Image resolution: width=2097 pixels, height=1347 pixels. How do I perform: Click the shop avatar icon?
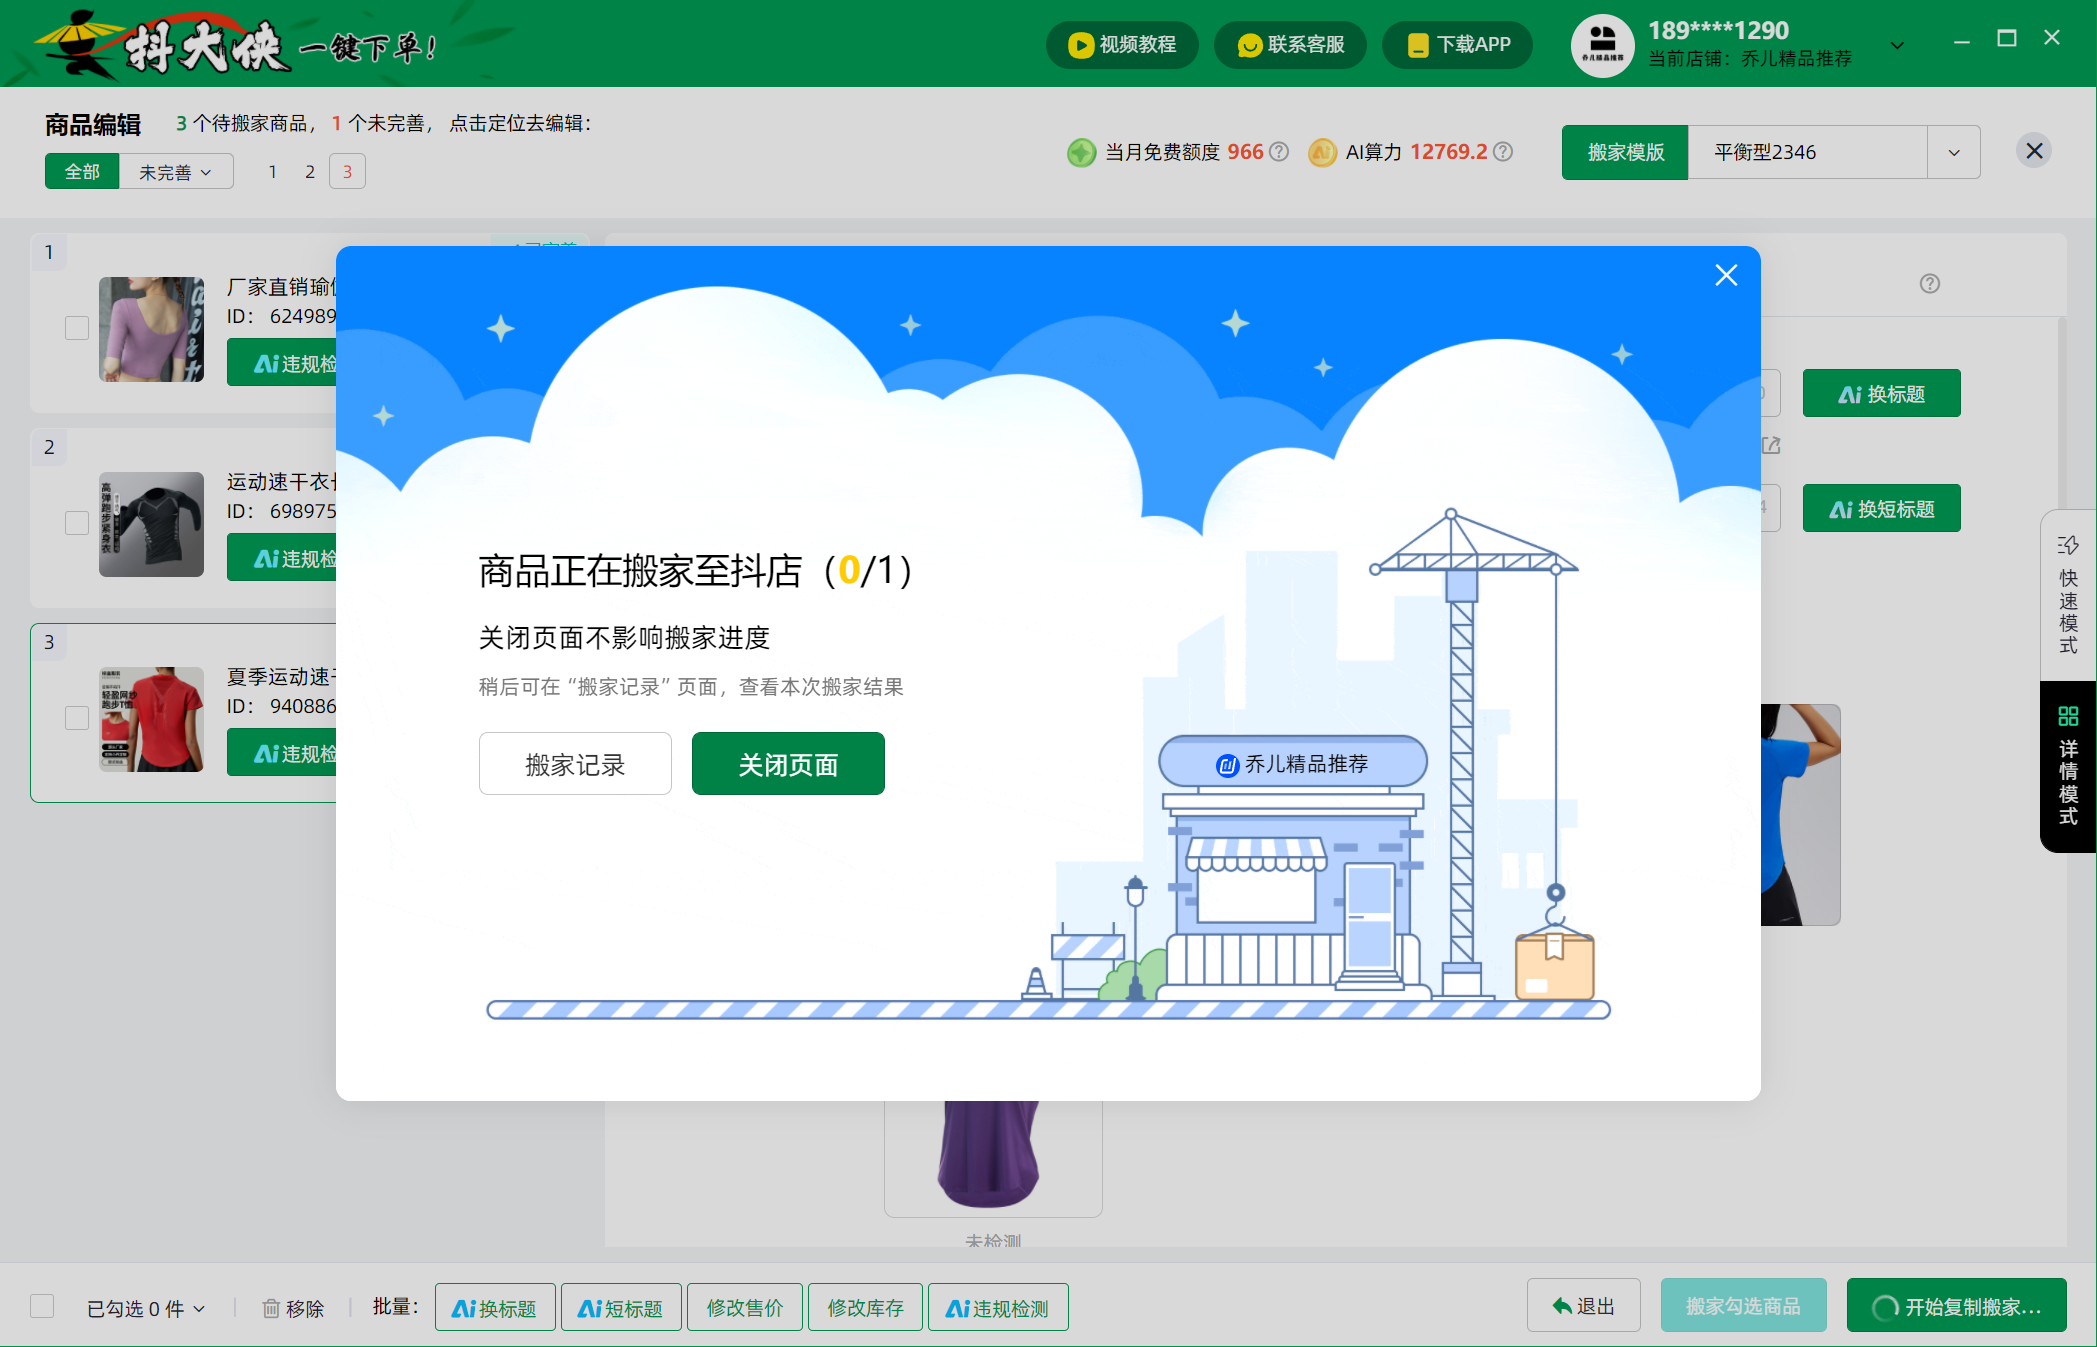[1602, 45]
